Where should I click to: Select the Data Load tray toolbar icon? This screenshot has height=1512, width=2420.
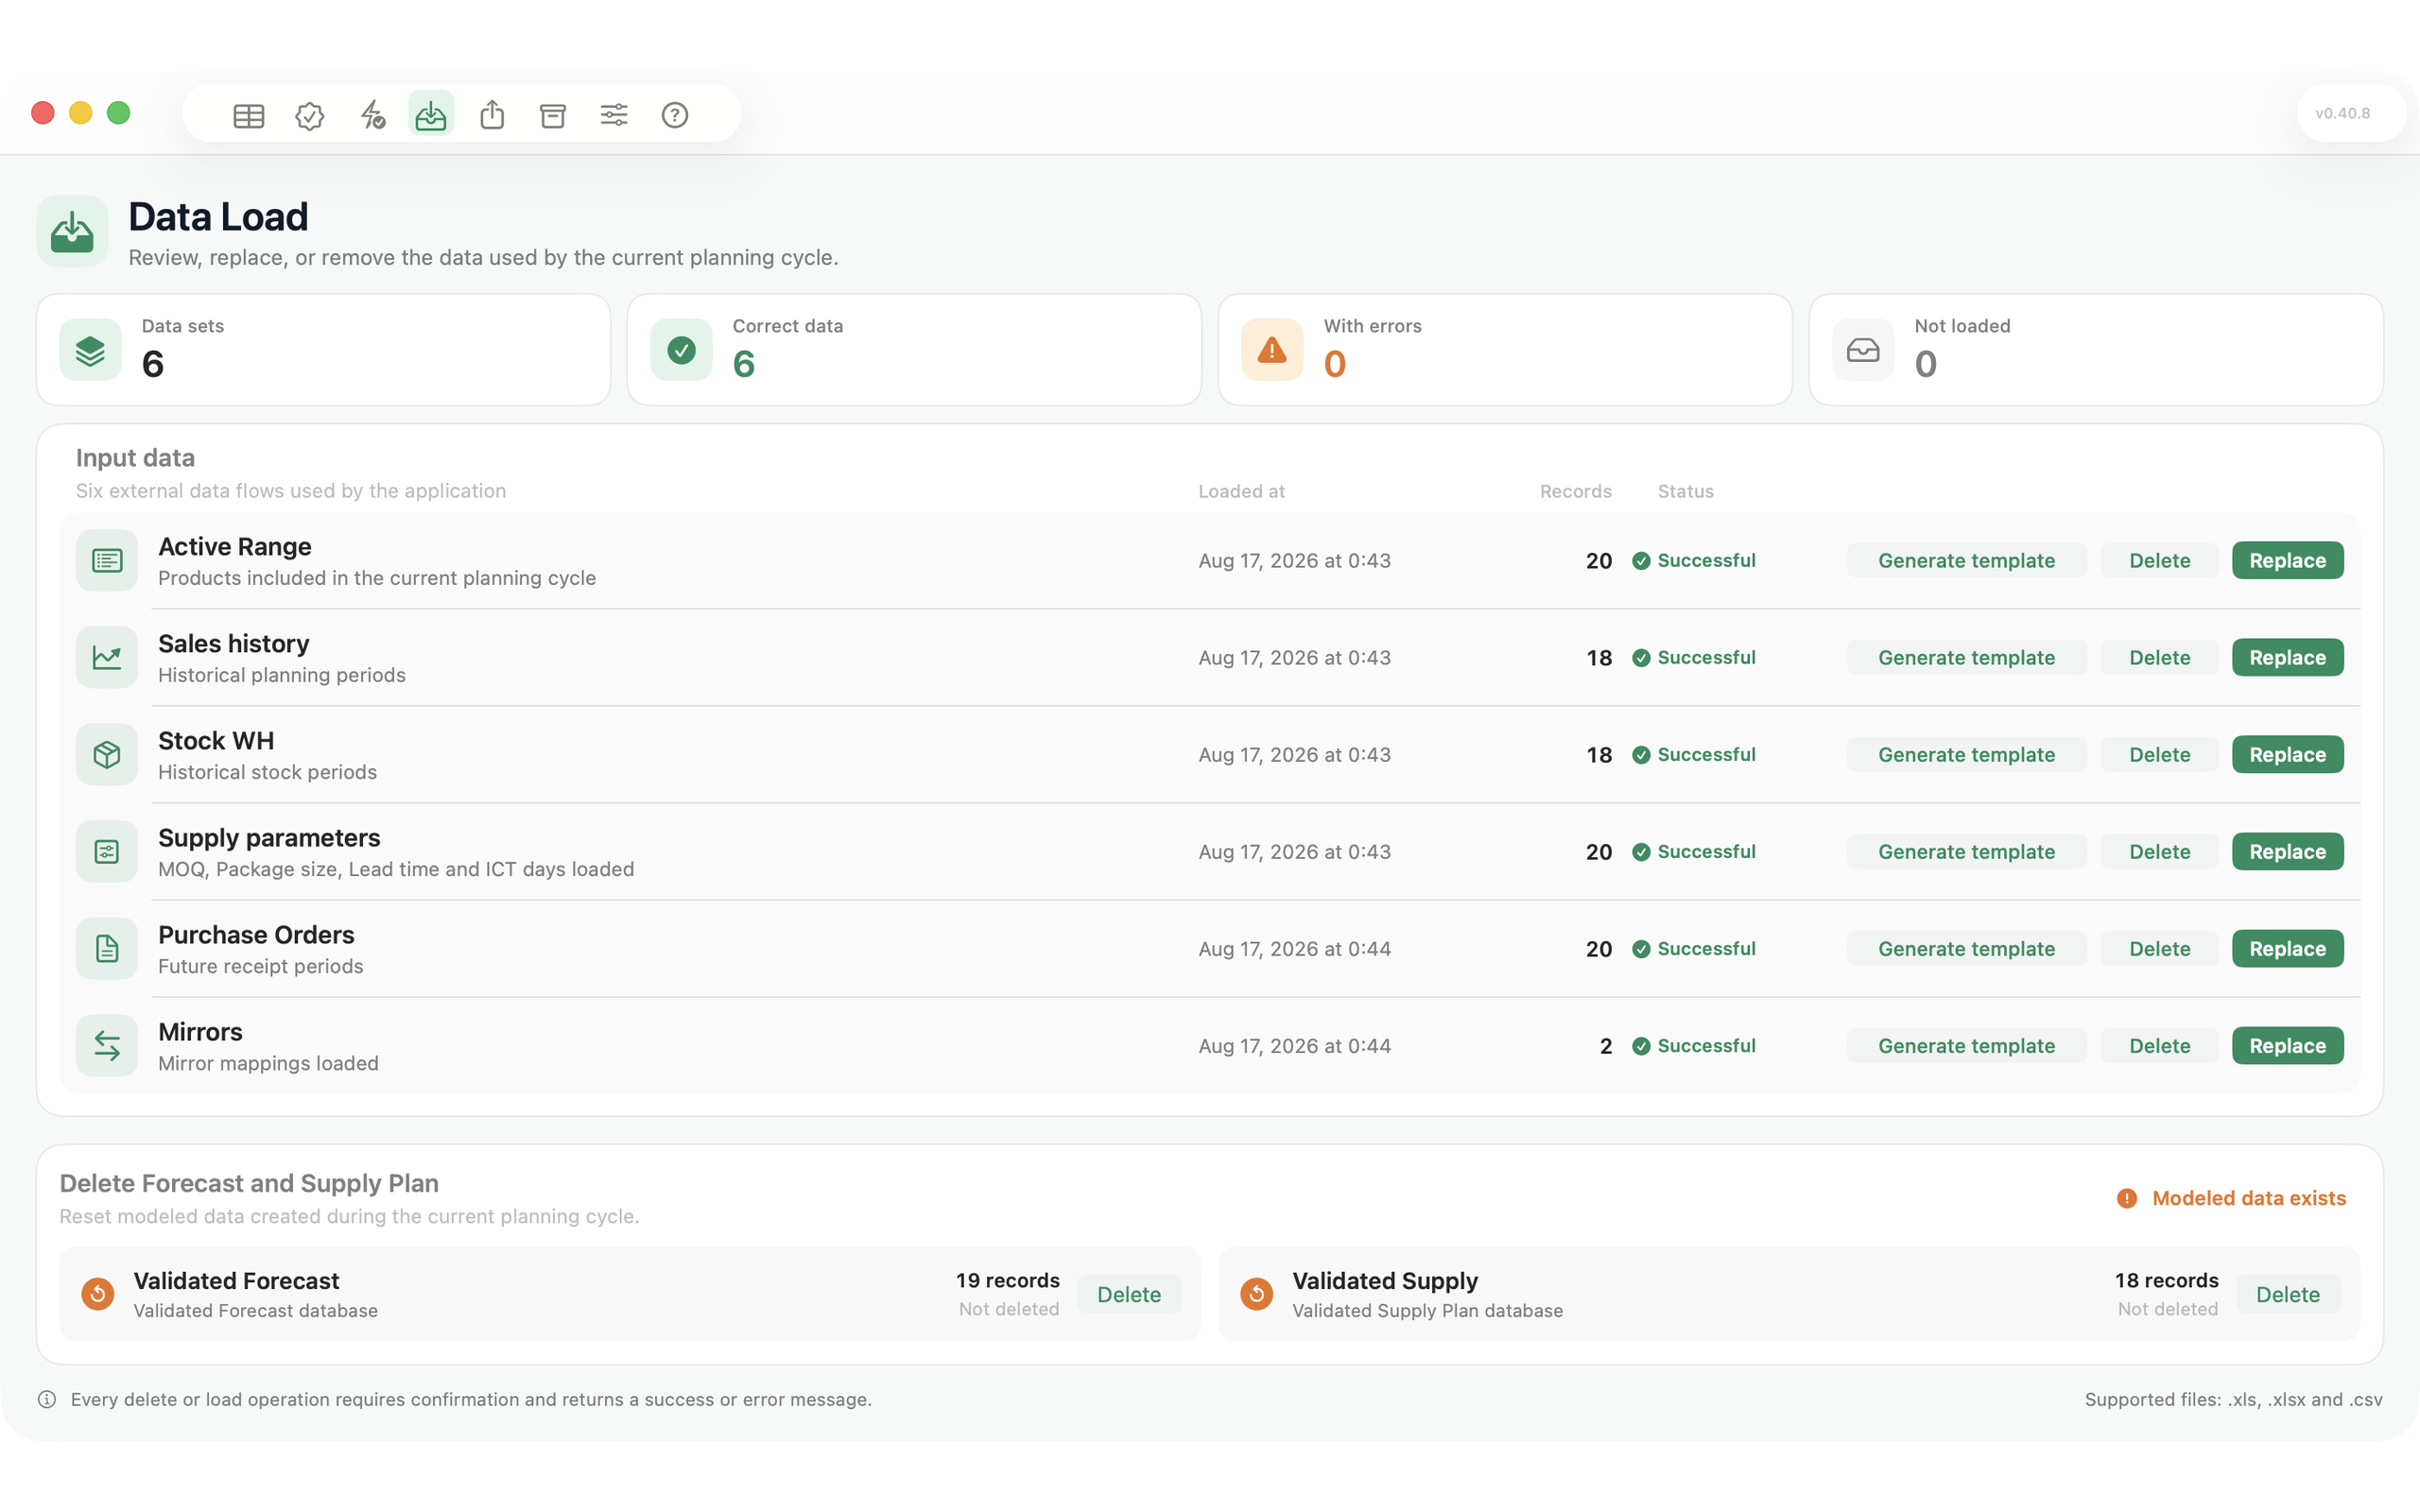pyautogui.click(x=431, y=114)
